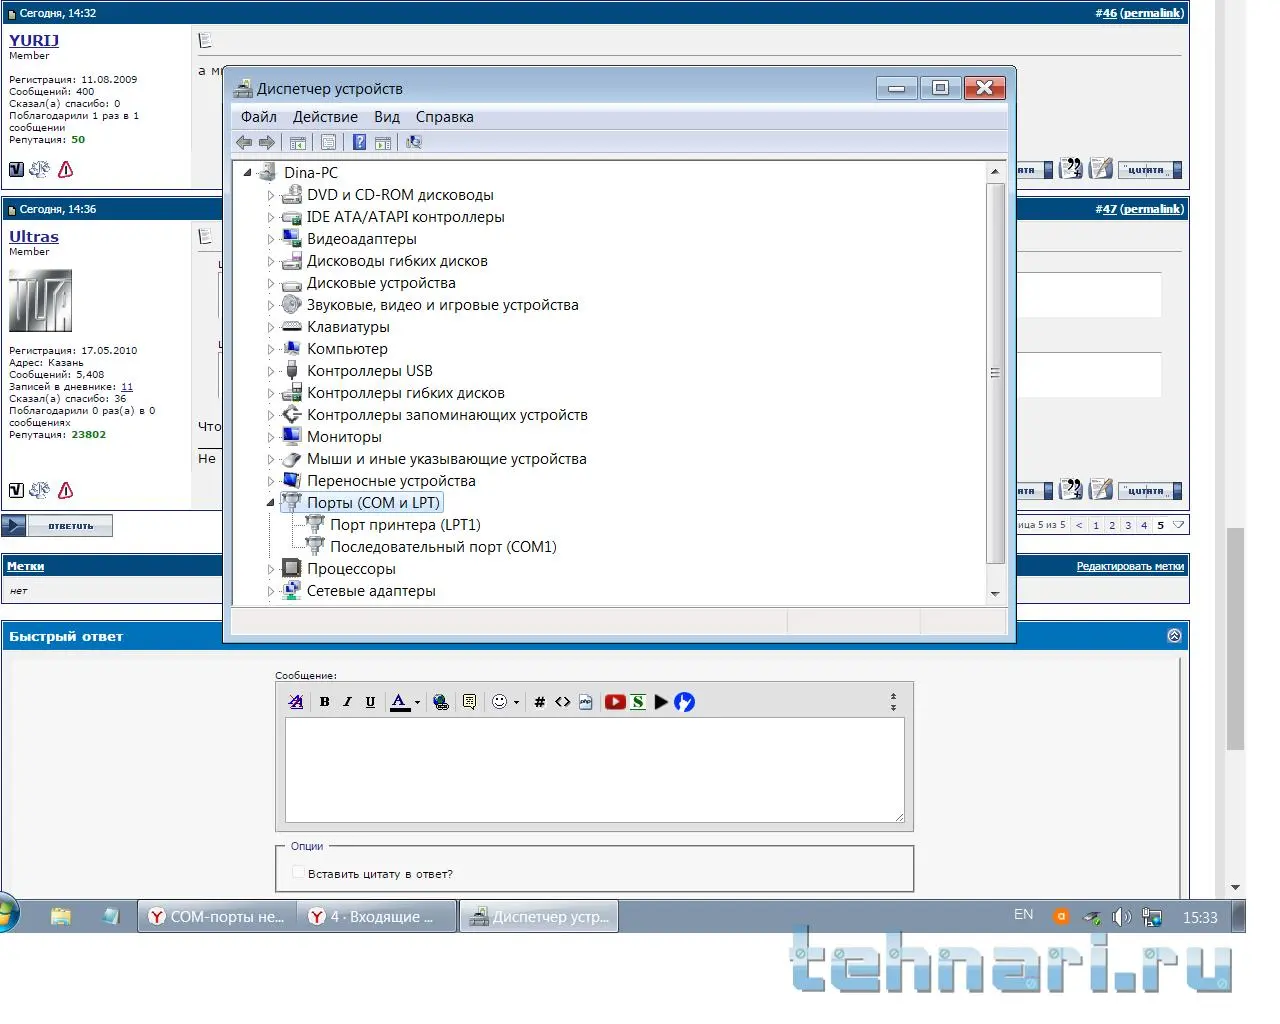Open the 'Действие' menu

(325, 117)
